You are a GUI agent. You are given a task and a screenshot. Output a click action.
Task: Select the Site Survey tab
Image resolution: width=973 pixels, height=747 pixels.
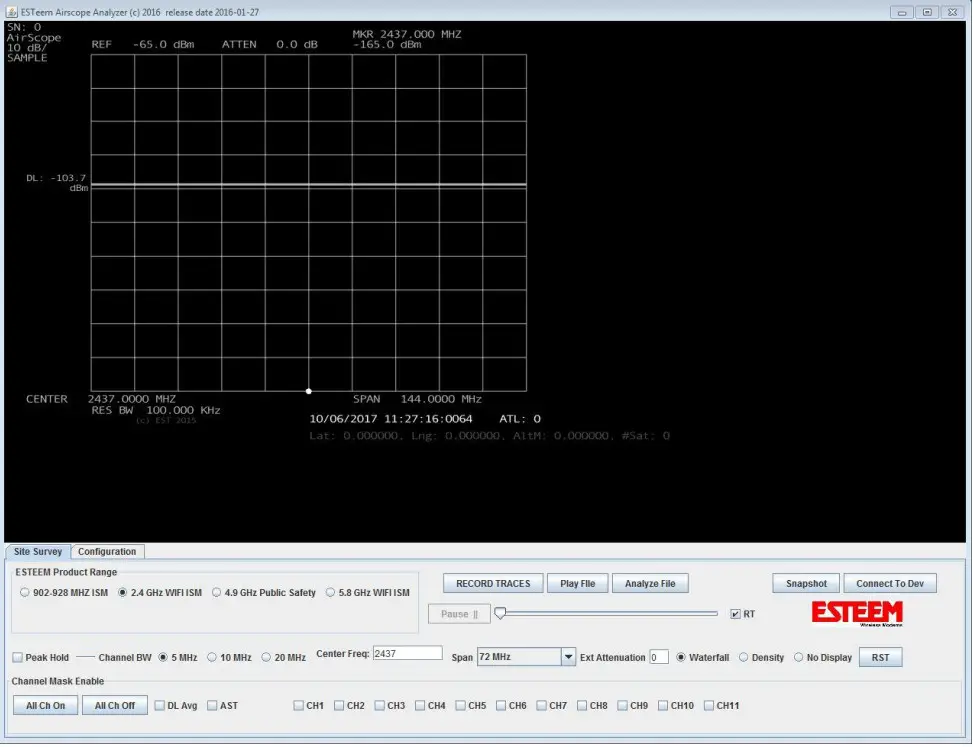coord(37,551)
